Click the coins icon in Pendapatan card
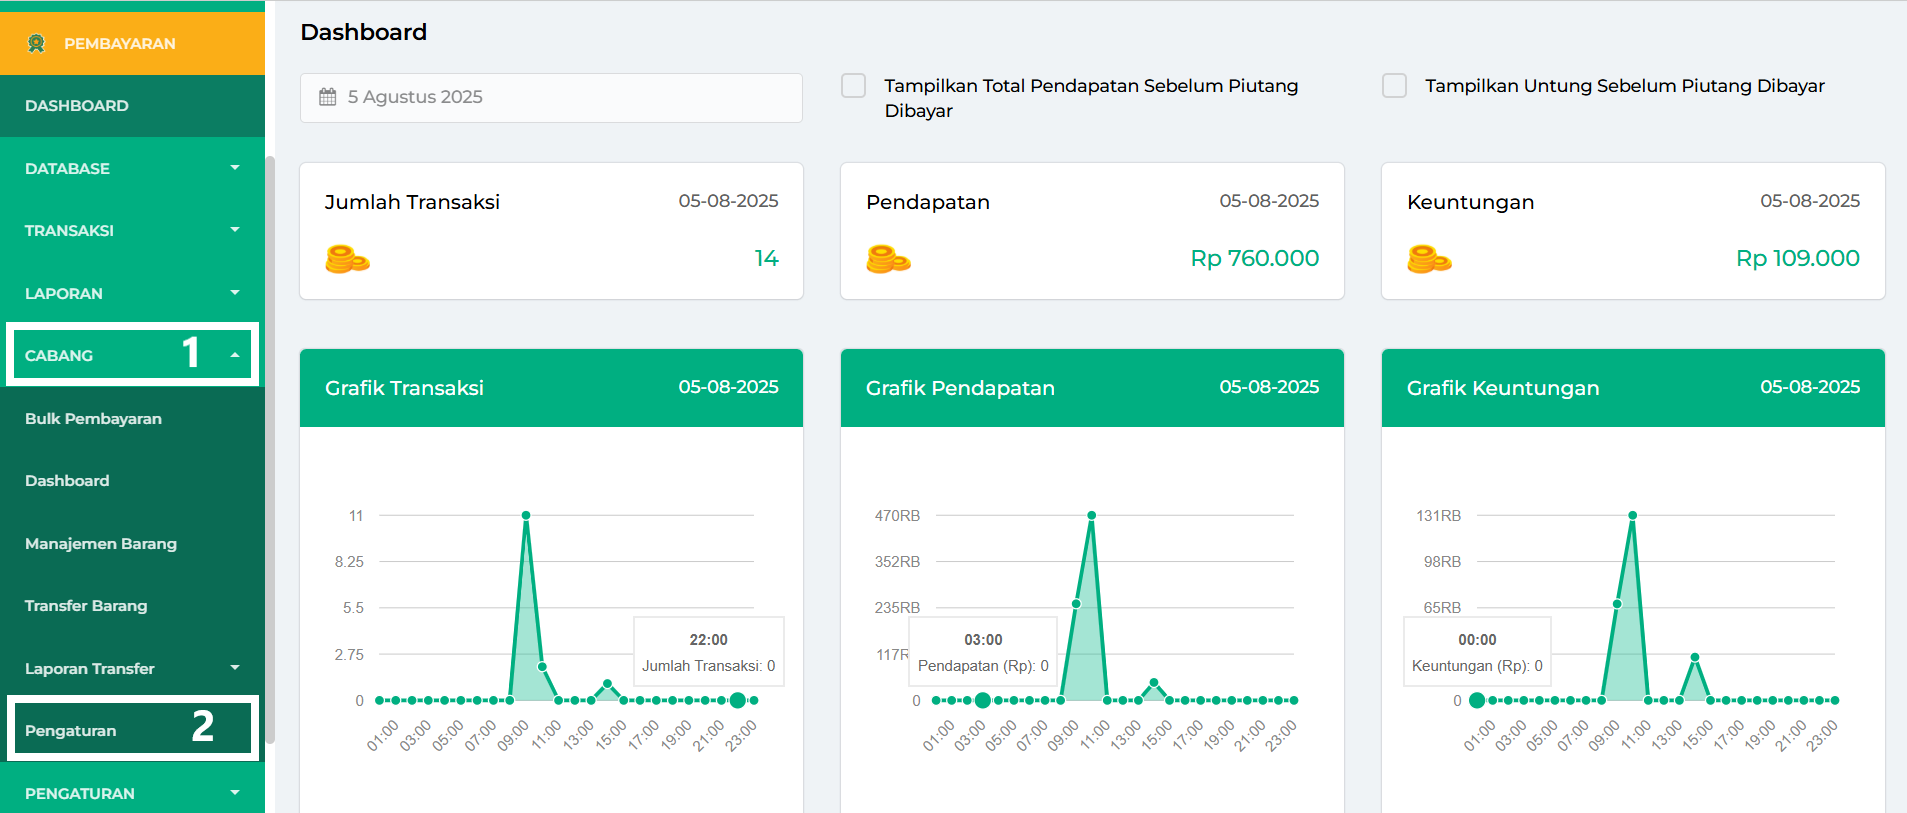Viewport: 1907px width, 813px height. coord(888,259)
